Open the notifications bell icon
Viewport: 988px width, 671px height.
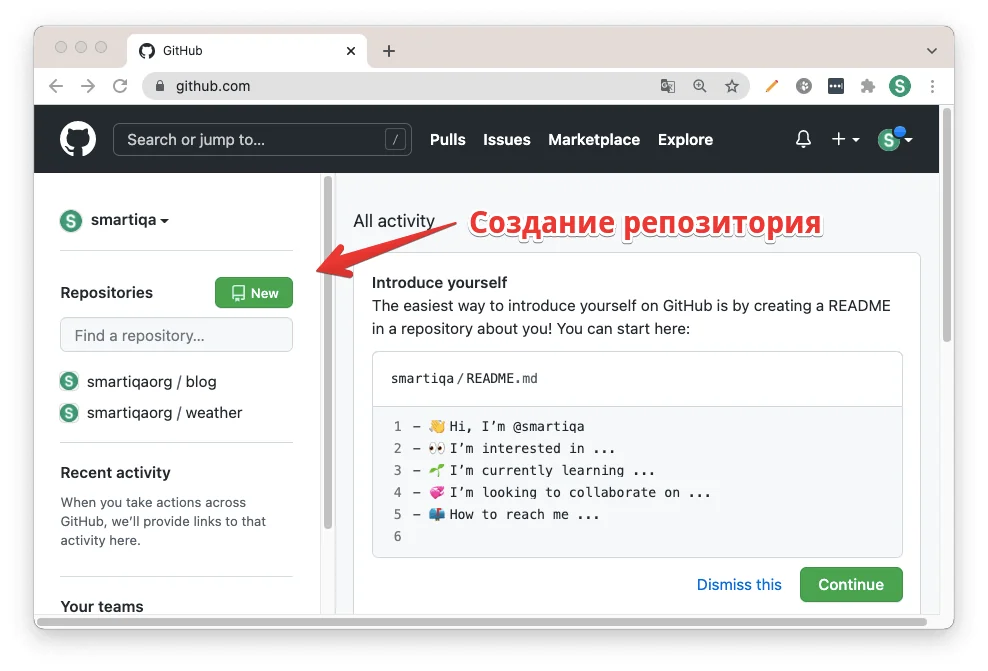pos(803,139)
